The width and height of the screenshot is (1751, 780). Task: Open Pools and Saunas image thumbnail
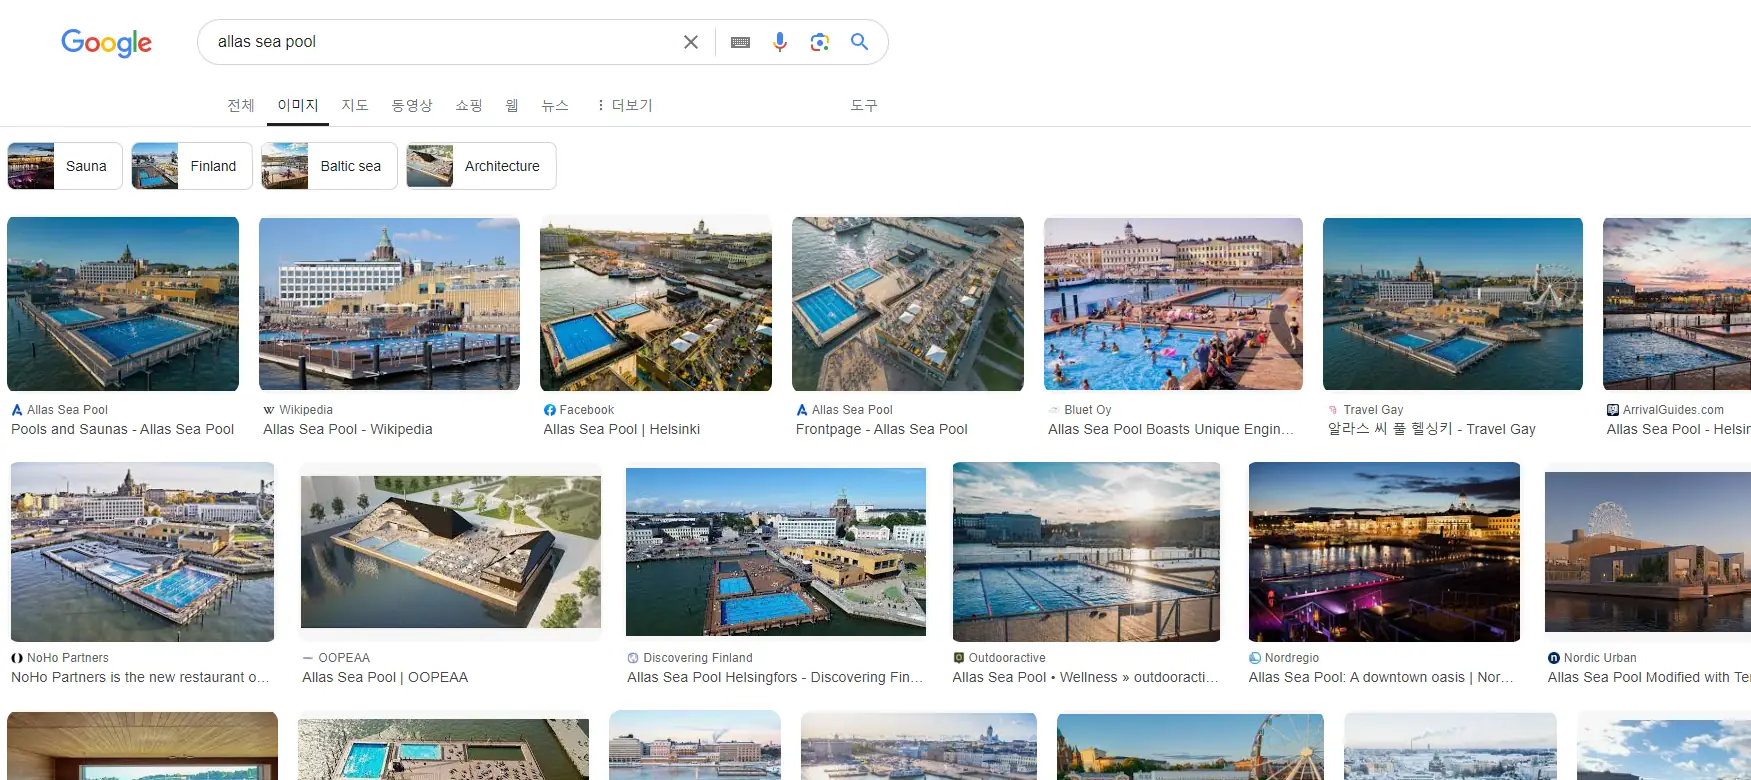click(x=123, y=304)
